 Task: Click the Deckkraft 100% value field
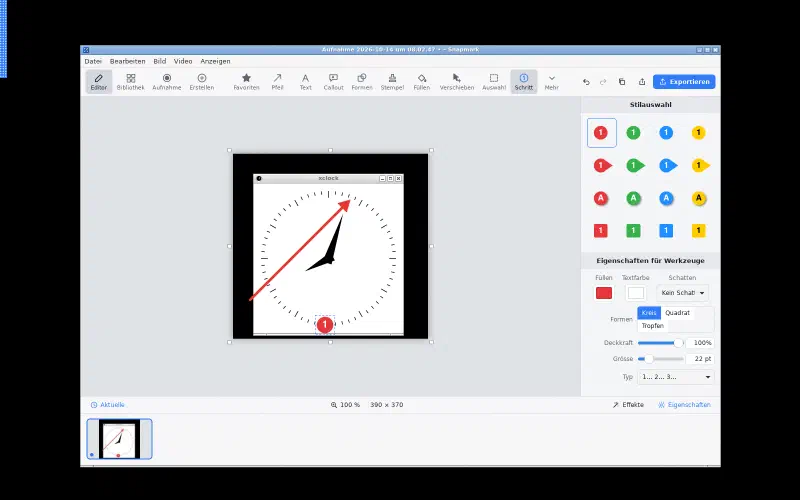point(700,343)
